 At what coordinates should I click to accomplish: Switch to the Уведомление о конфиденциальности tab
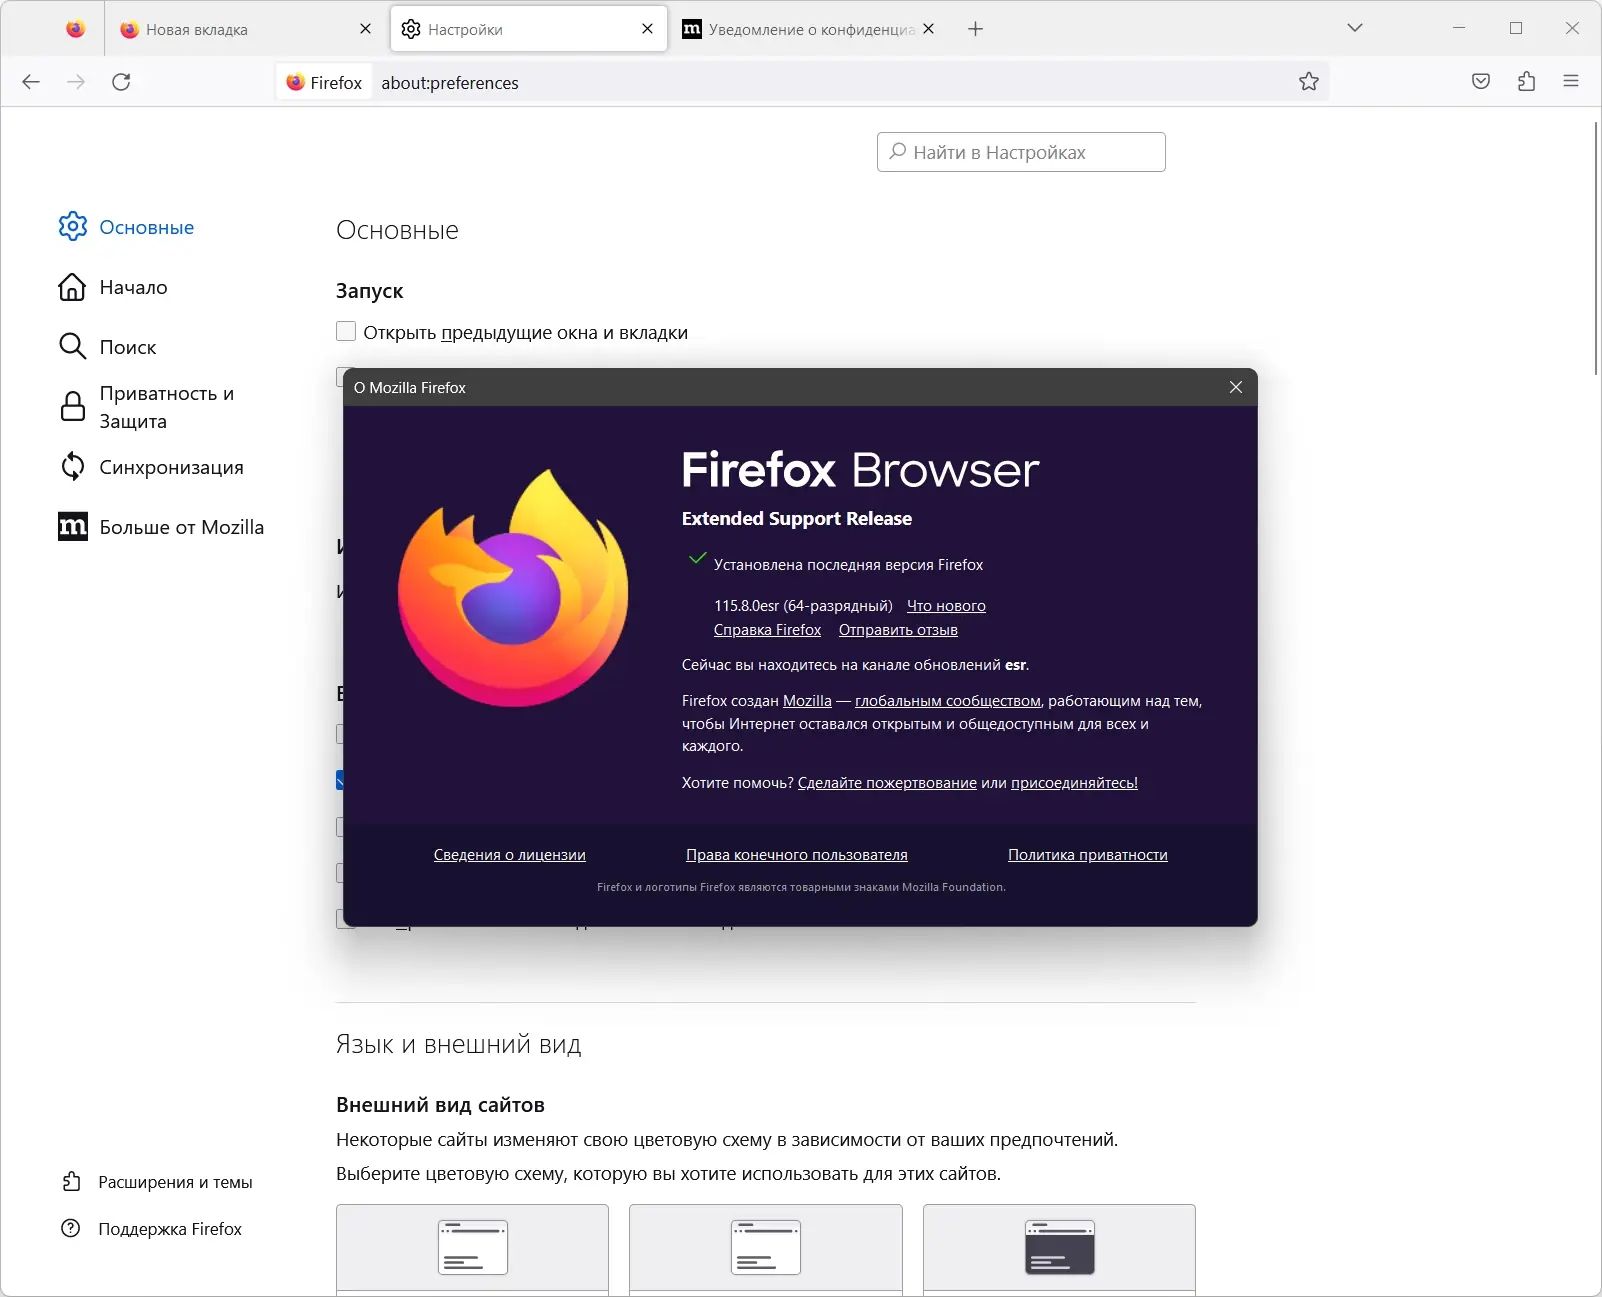pyautogui.click(x=800, y=29)
